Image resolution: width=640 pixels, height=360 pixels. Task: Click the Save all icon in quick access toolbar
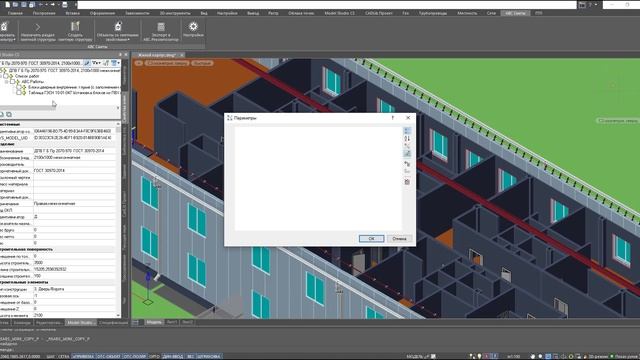pos(31,4)
